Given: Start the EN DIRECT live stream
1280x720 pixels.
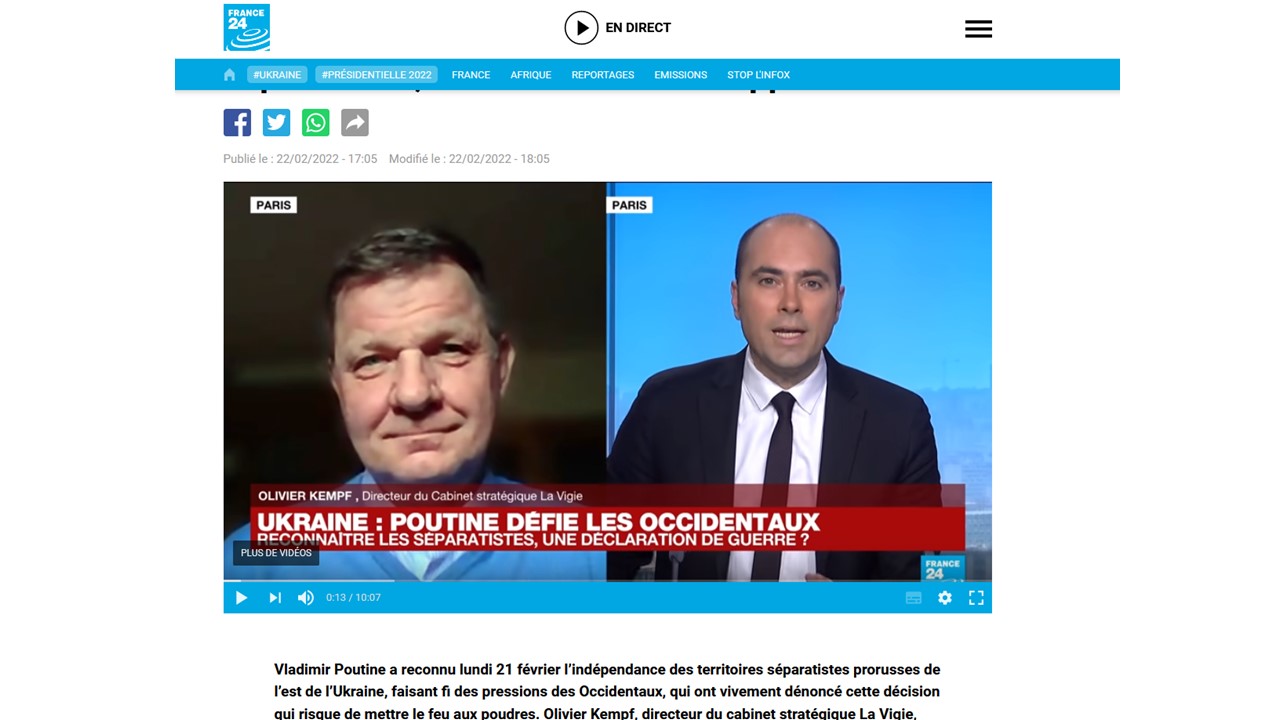Looking at the screenshot, I should point(618,28).
